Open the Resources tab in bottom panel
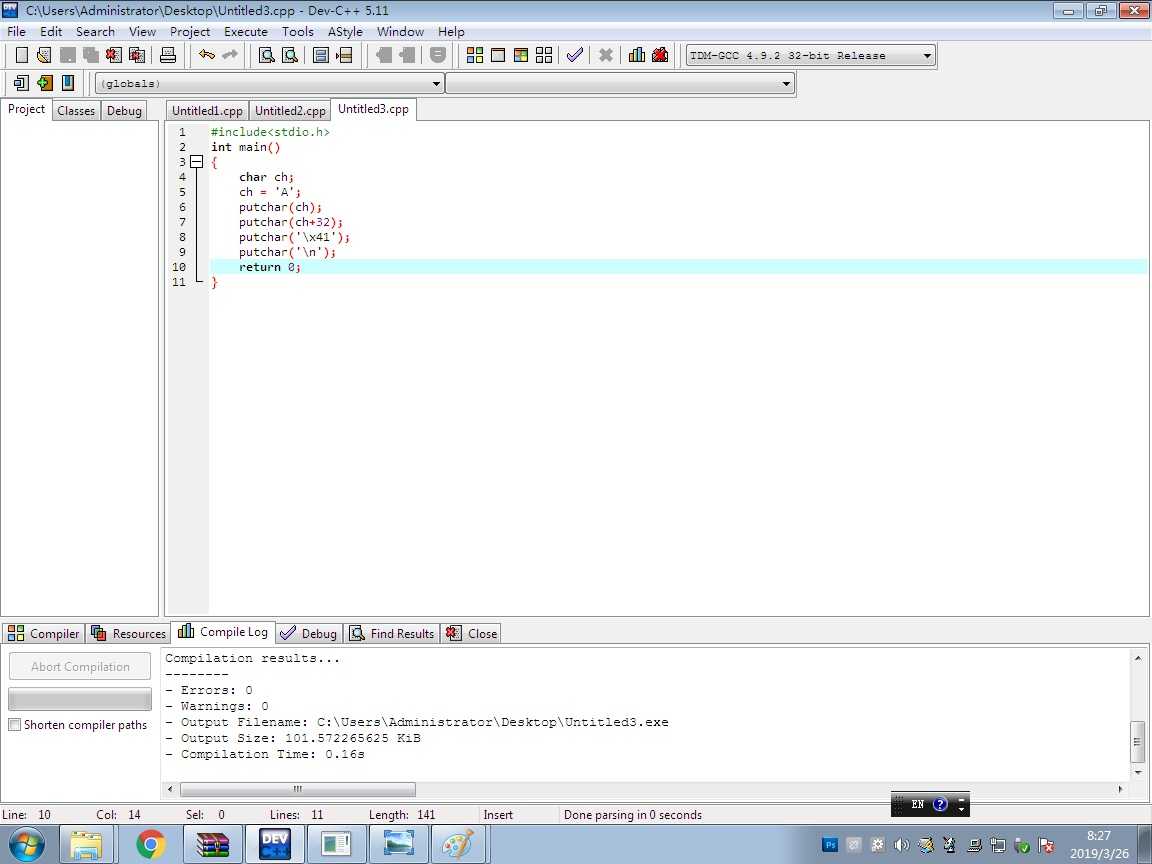Image resolution: width=1152 pixels, height=864 pixels. pyautogui.click(x=129, y=633)
